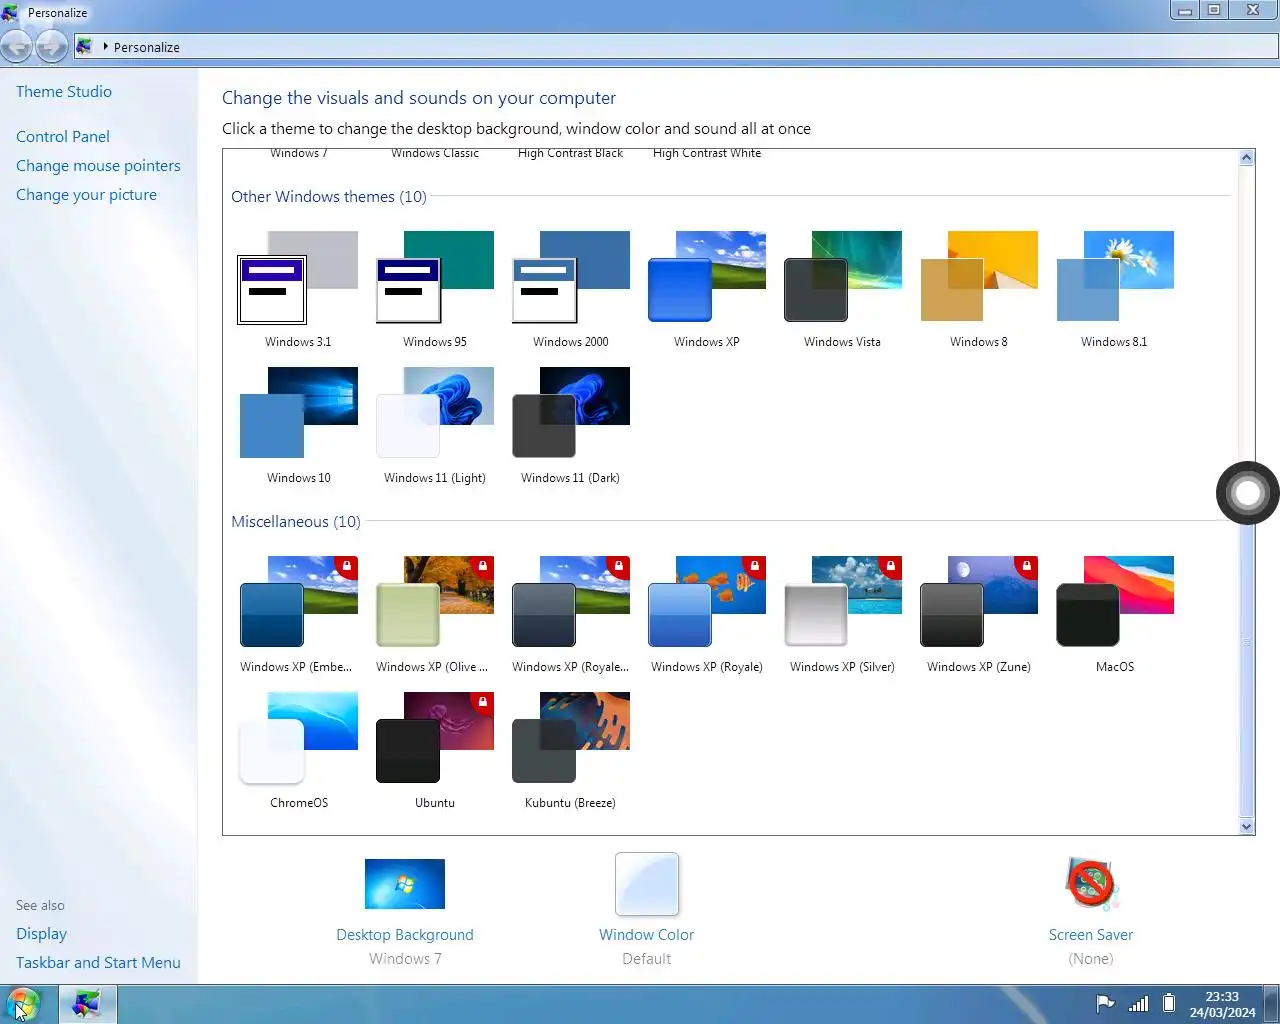Screen dimensions: 1280x1024
Task: Click the Window Color label link
Action: [647, 934]
